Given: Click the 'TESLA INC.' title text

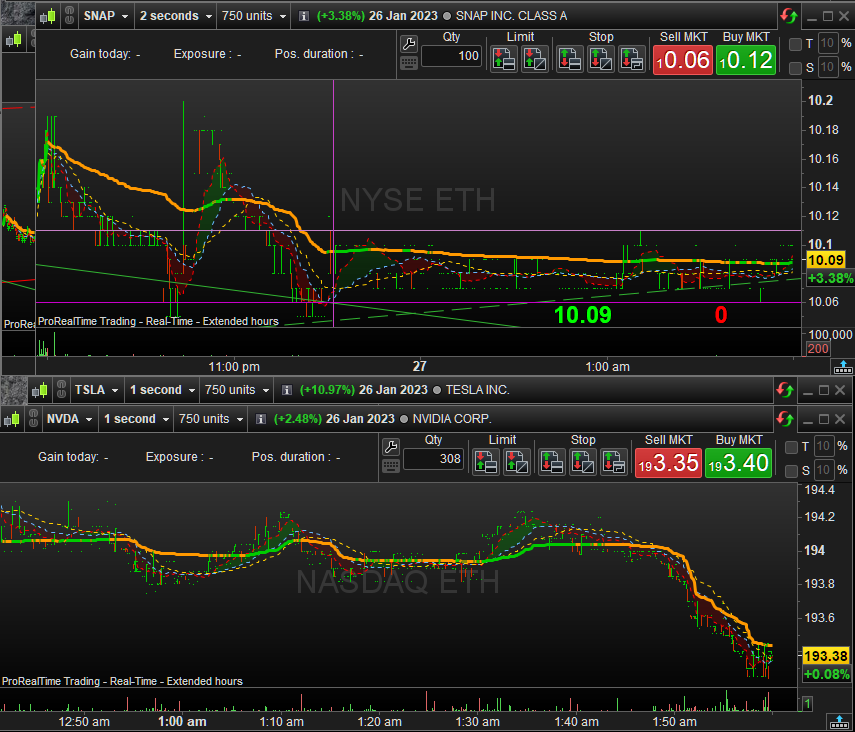Looking at the screenshot, I should click(477, 390).
